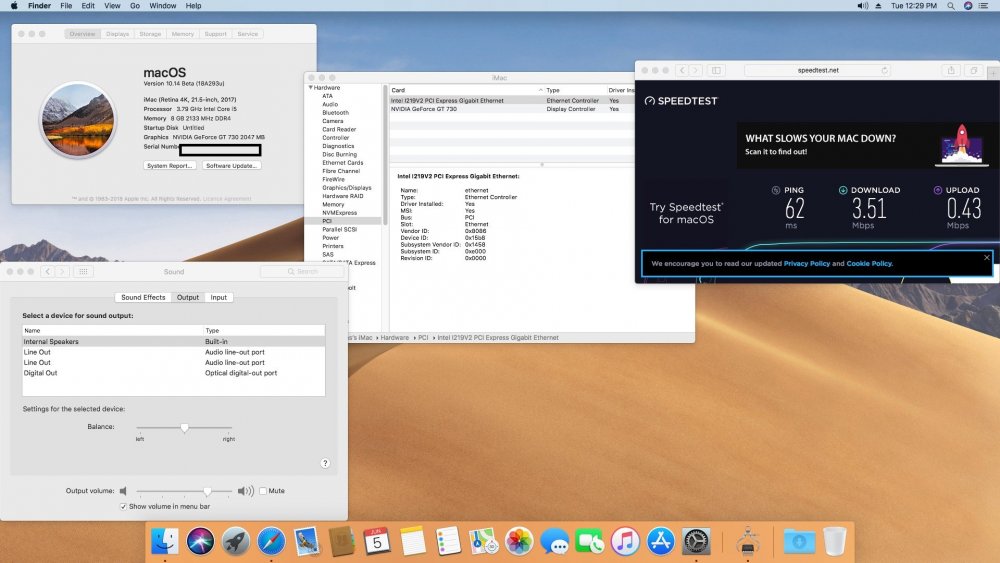Open Finder from the Dock
The width and height of the screenshot is (1000, 563).
tap(165, 541)
